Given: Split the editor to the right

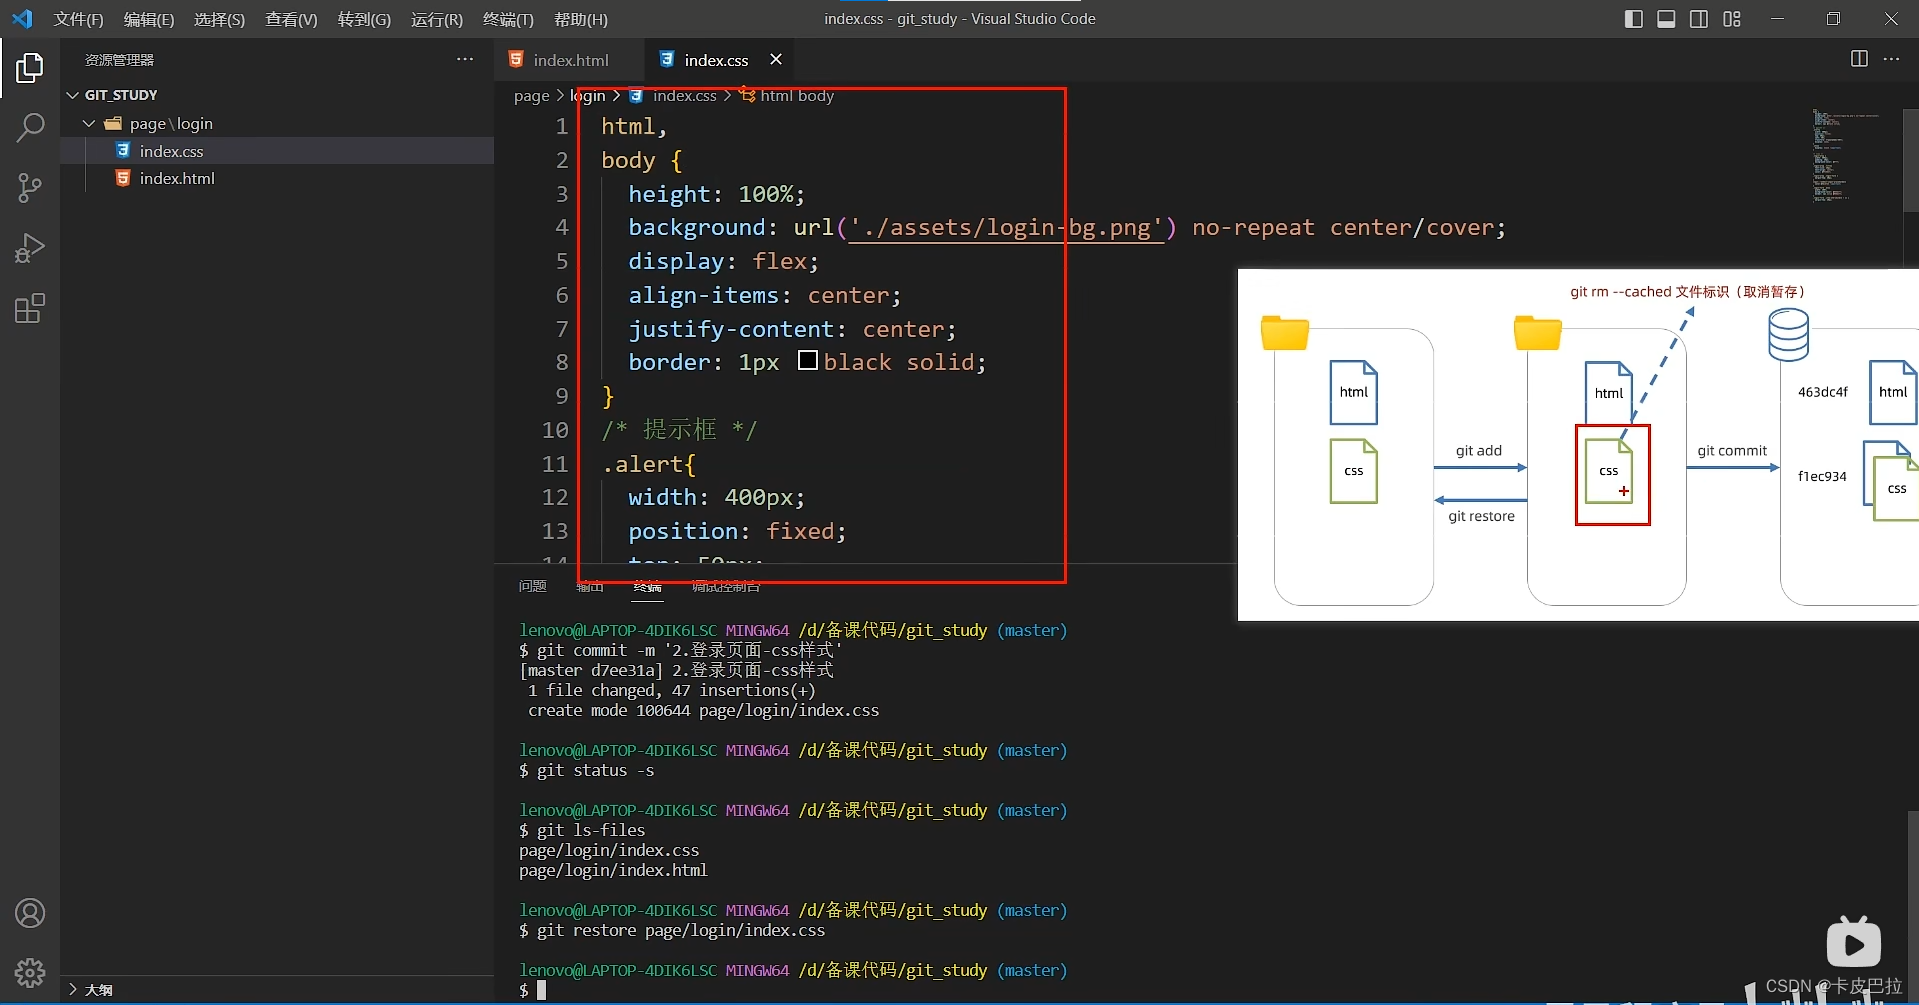Looking at the screenshot, I should tap(1859, 59).
